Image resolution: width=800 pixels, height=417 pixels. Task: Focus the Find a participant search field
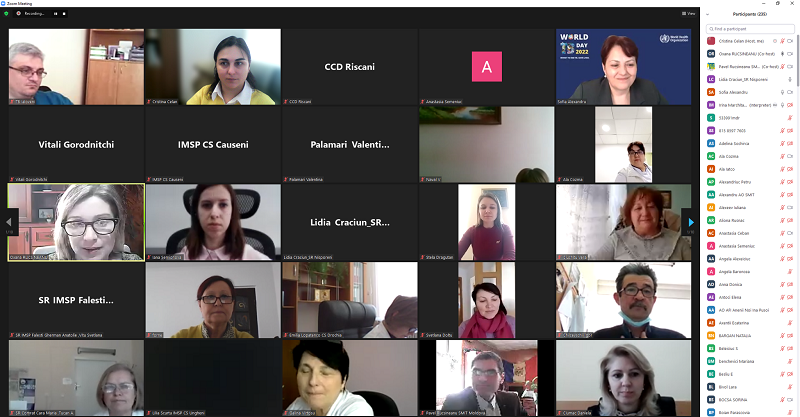[x=749, y=29]
